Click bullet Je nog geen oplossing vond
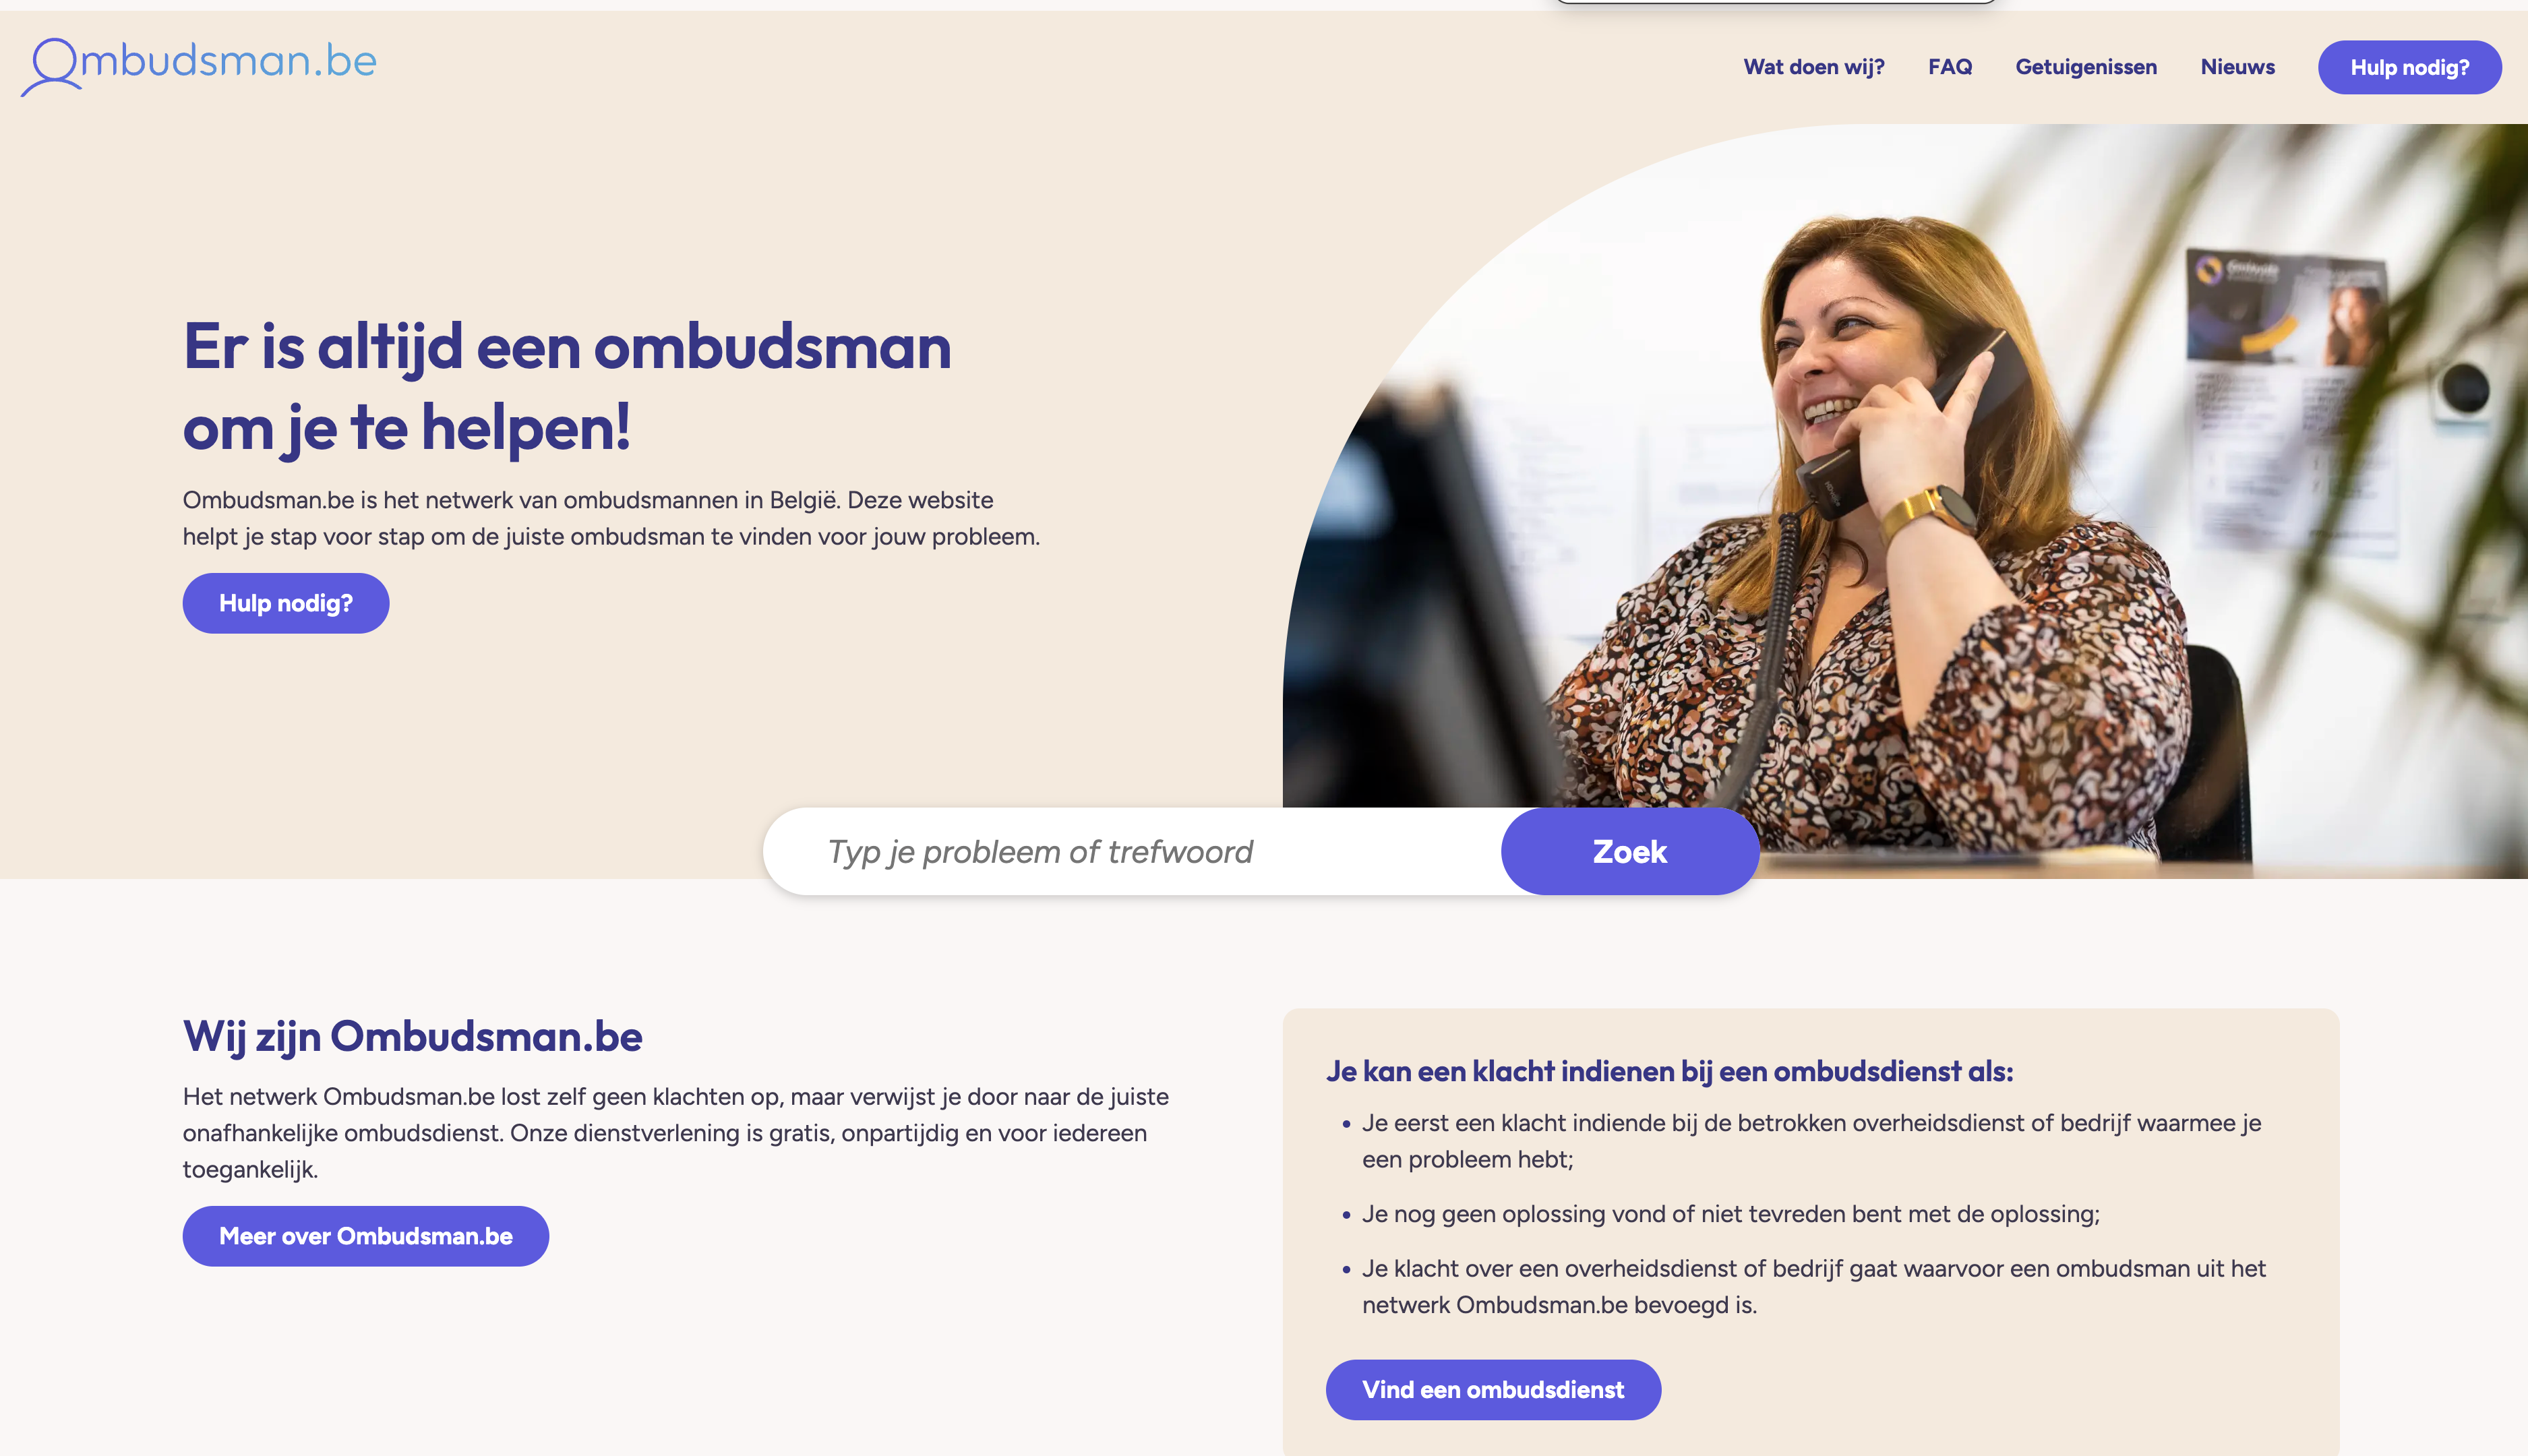This screenshot has width=2528, height=1456. (1730, 1214)
